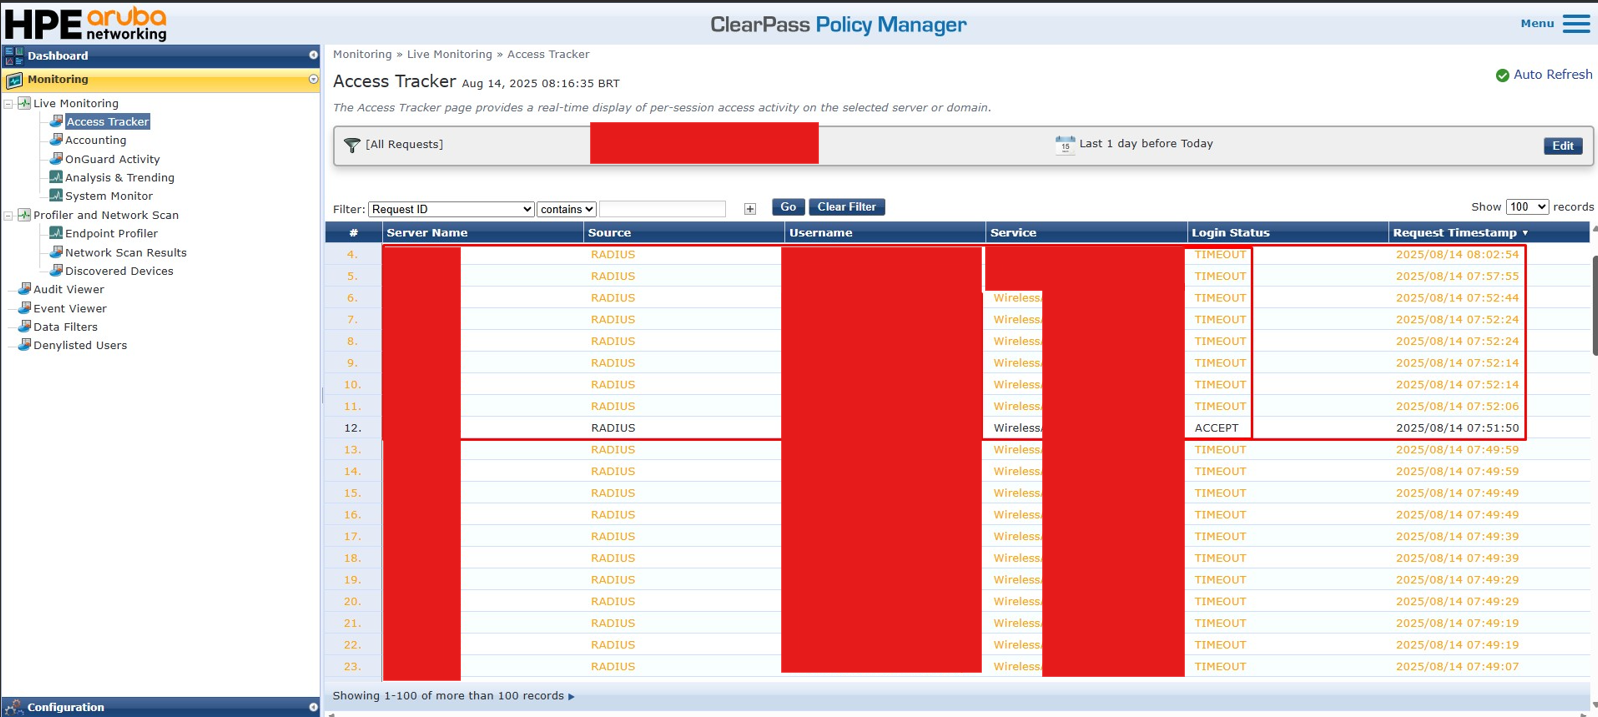
Task: Click the Dashboard panel icon
Action: [x=14, y=56]
